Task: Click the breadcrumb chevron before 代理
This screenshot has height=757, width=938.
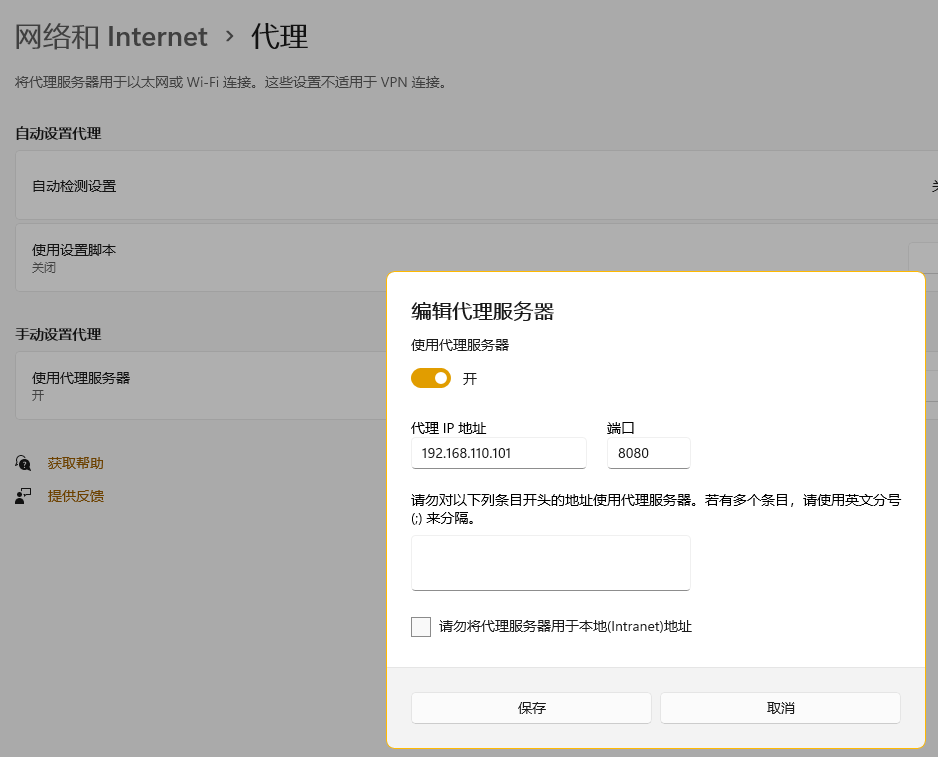Action: tap(230, 37)
